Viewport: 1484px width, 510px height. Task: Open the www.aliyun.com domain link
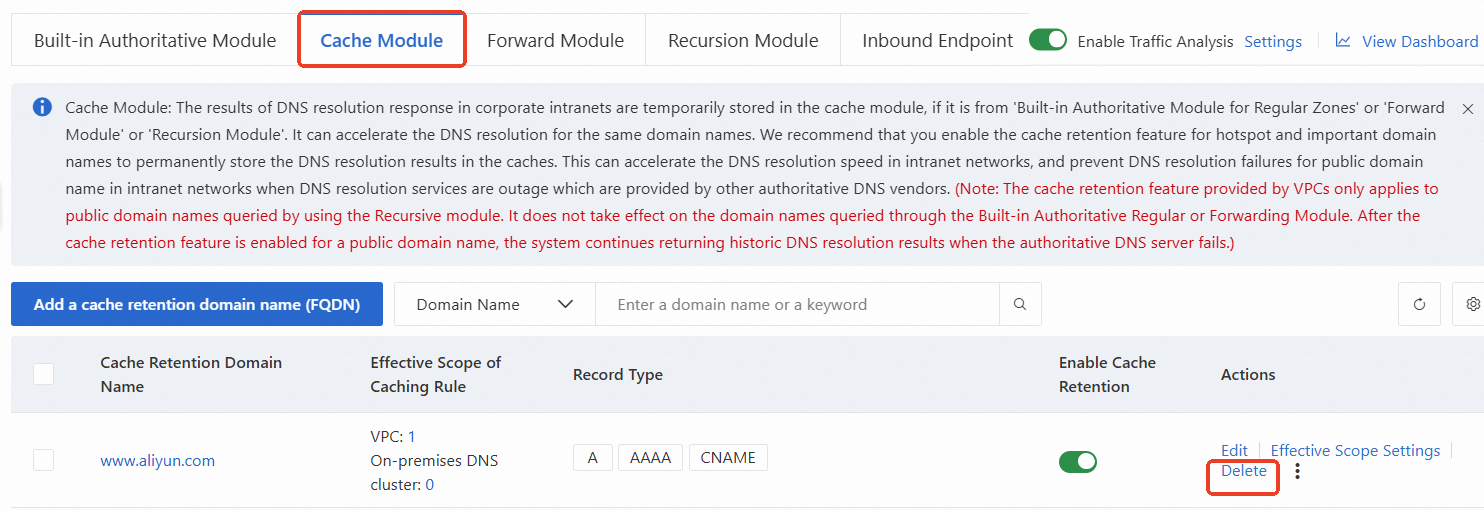(x=157, y=461)
